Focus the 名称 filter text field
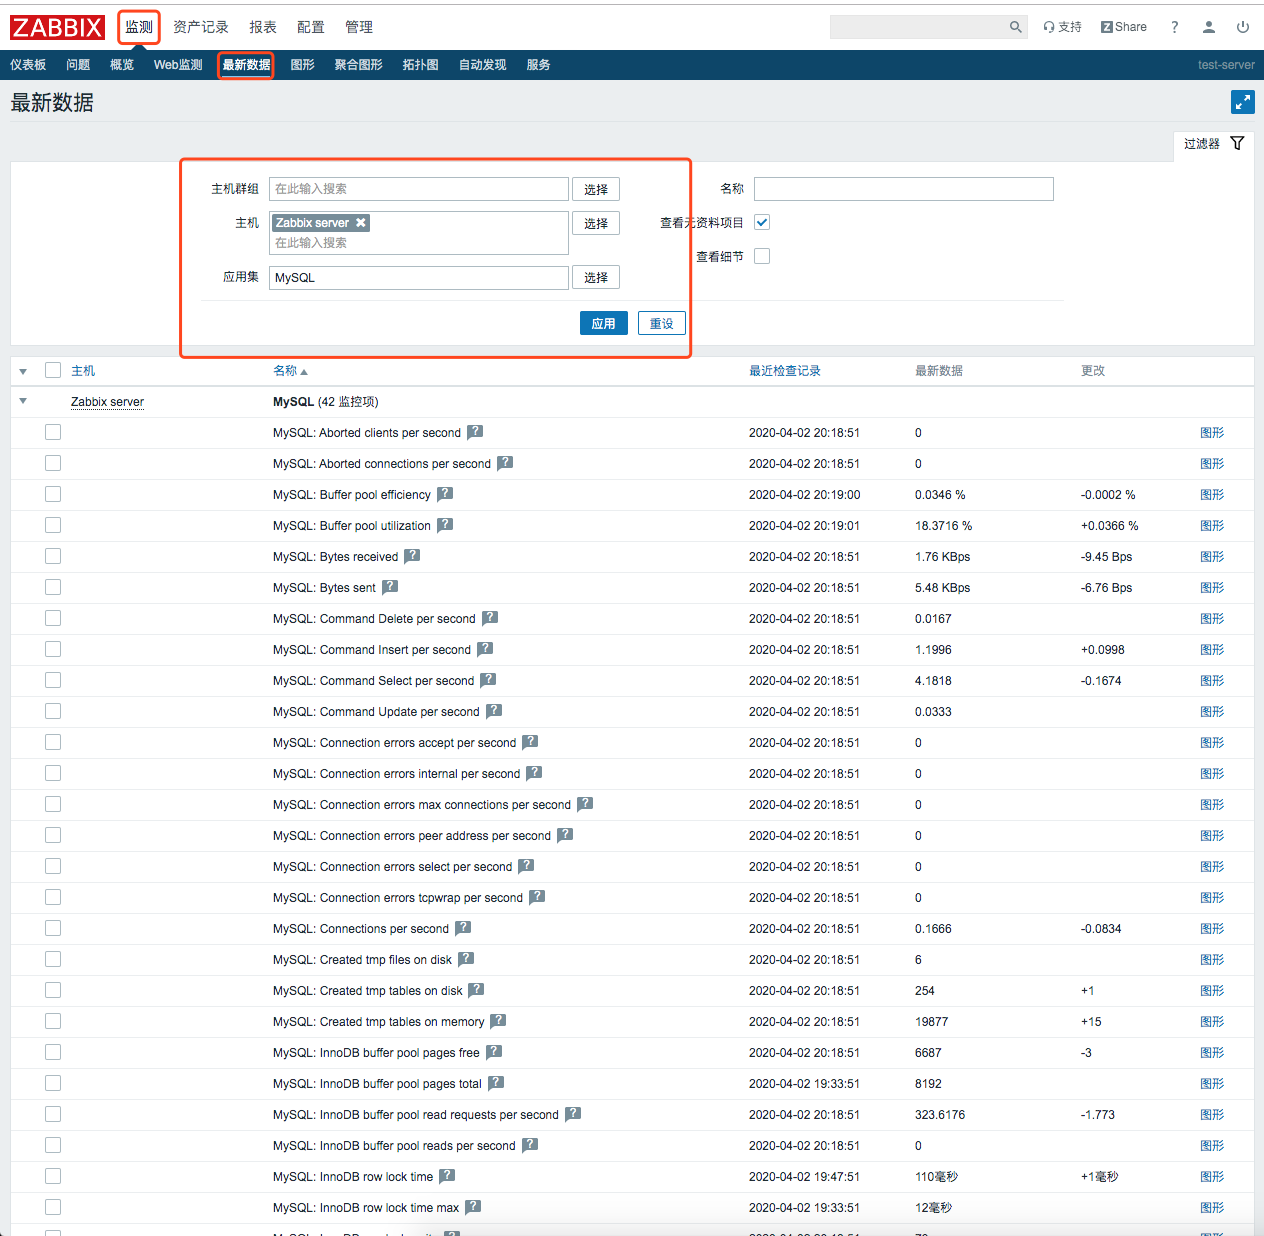Image resolution: width=1264 pixels, height=1236 pixels. [904, 189]
